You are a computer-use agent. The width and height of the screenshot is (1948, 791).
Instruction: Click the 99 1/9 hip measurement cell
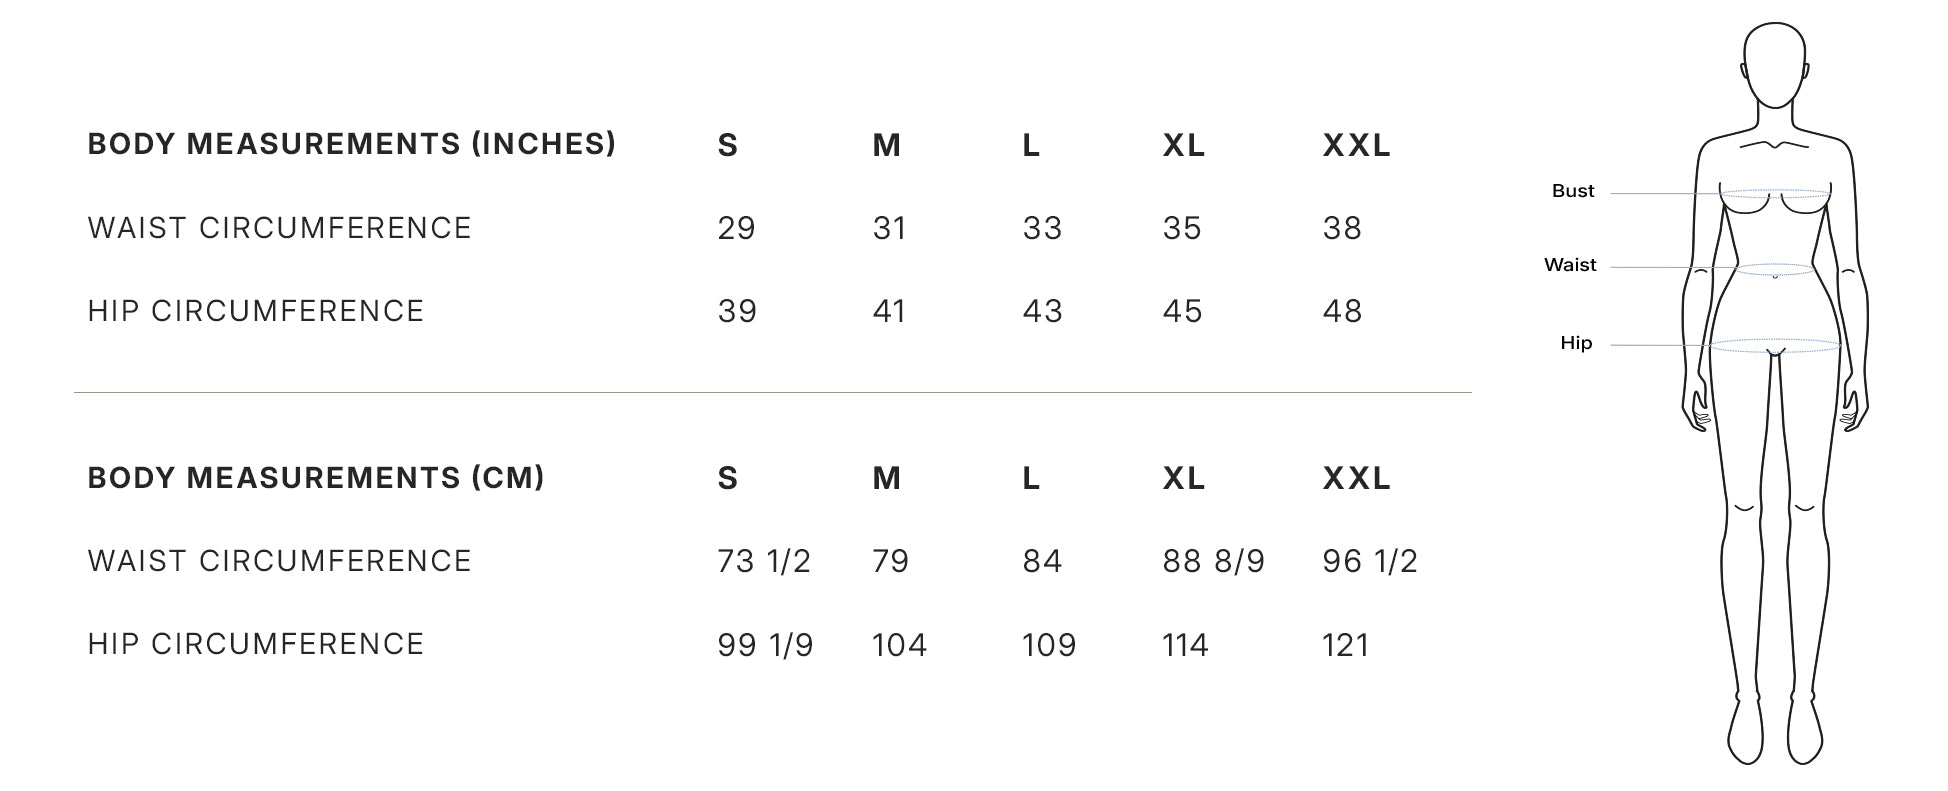tap(765, 646)
